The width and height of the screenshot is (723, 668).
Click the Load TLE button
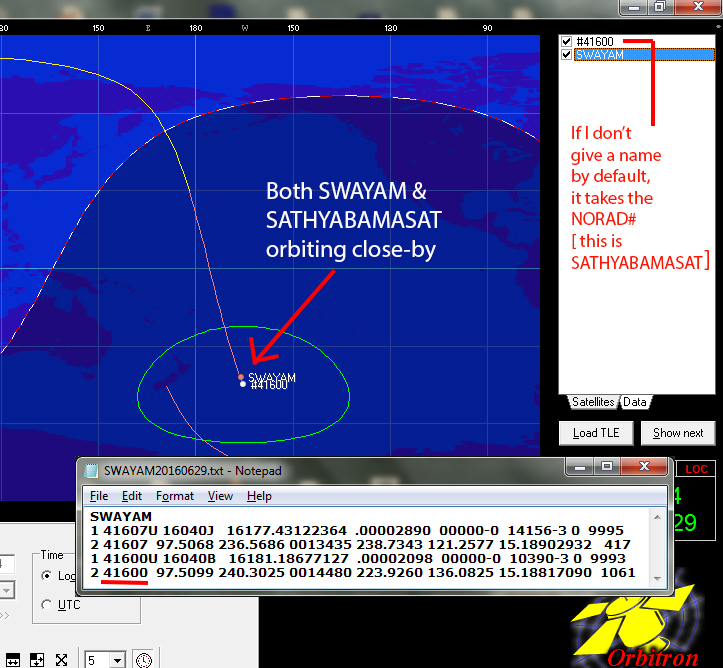(x=596, y=433)
